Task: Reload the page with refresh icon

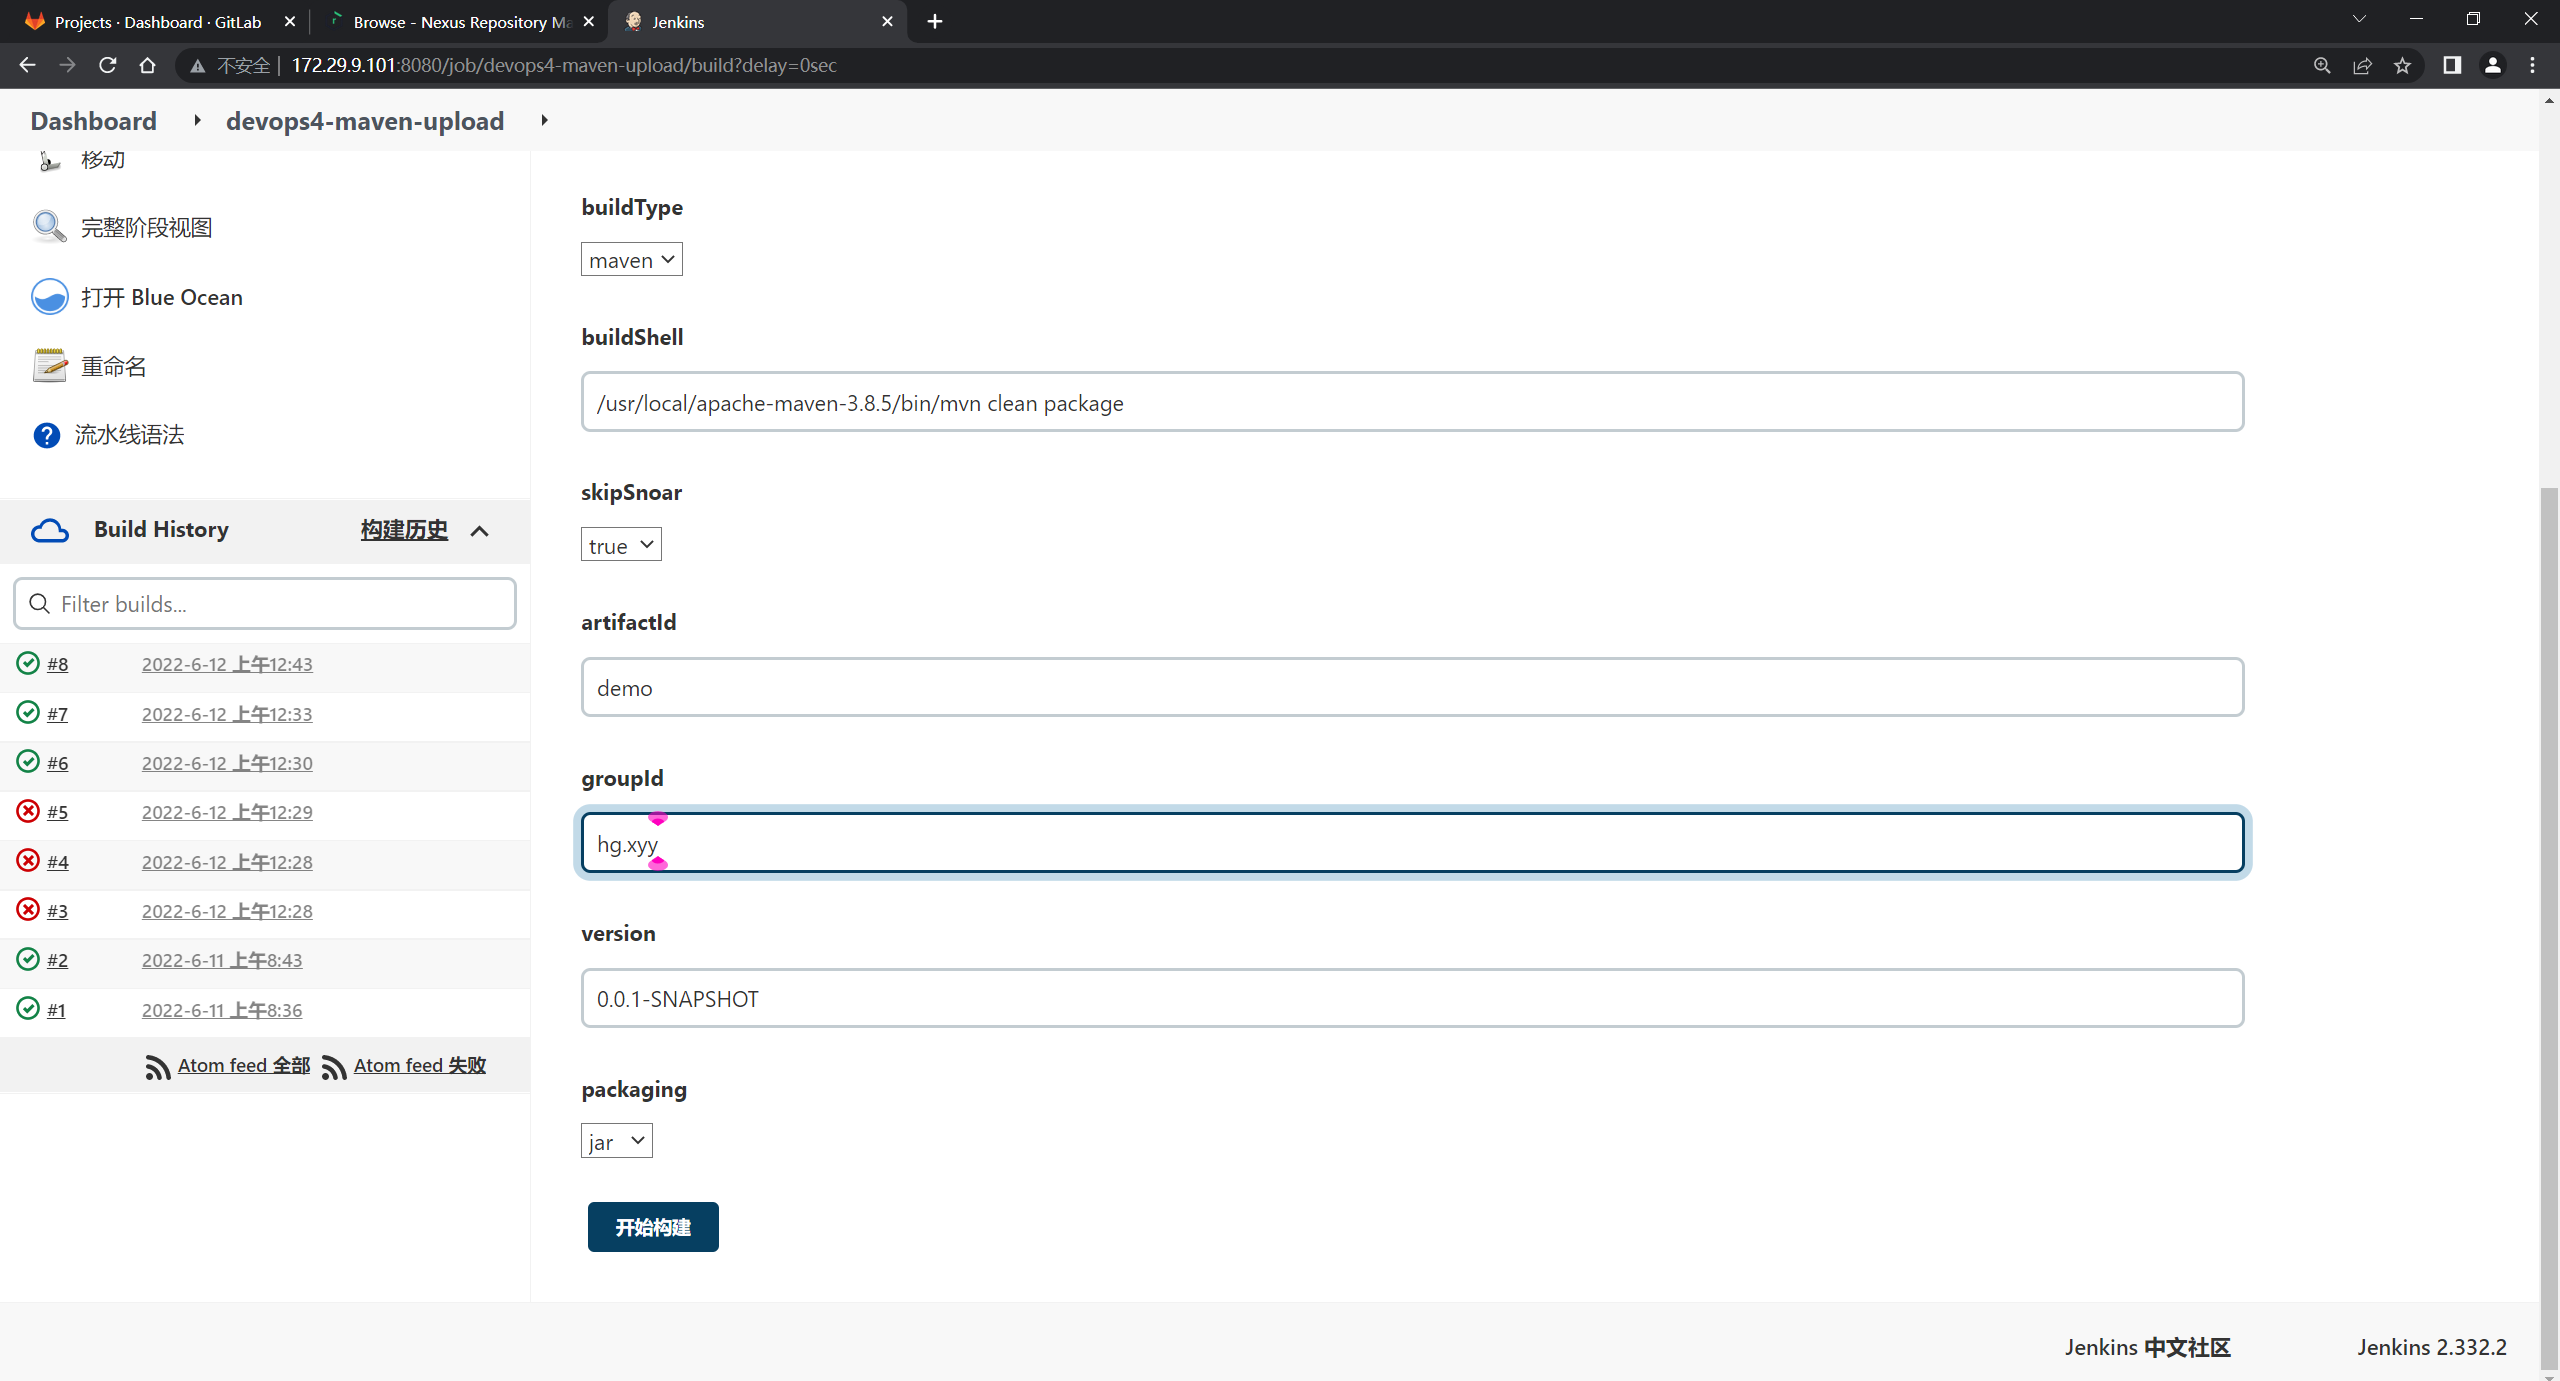Action: click(x=108, y=65)
